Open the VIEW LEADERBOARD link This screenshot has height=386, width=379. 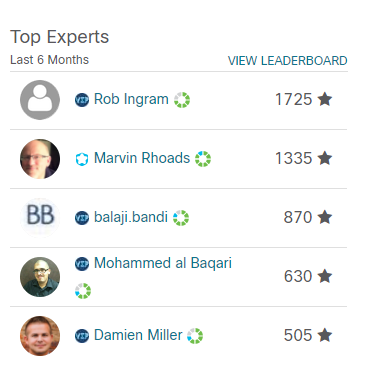(x=287, y=61)
